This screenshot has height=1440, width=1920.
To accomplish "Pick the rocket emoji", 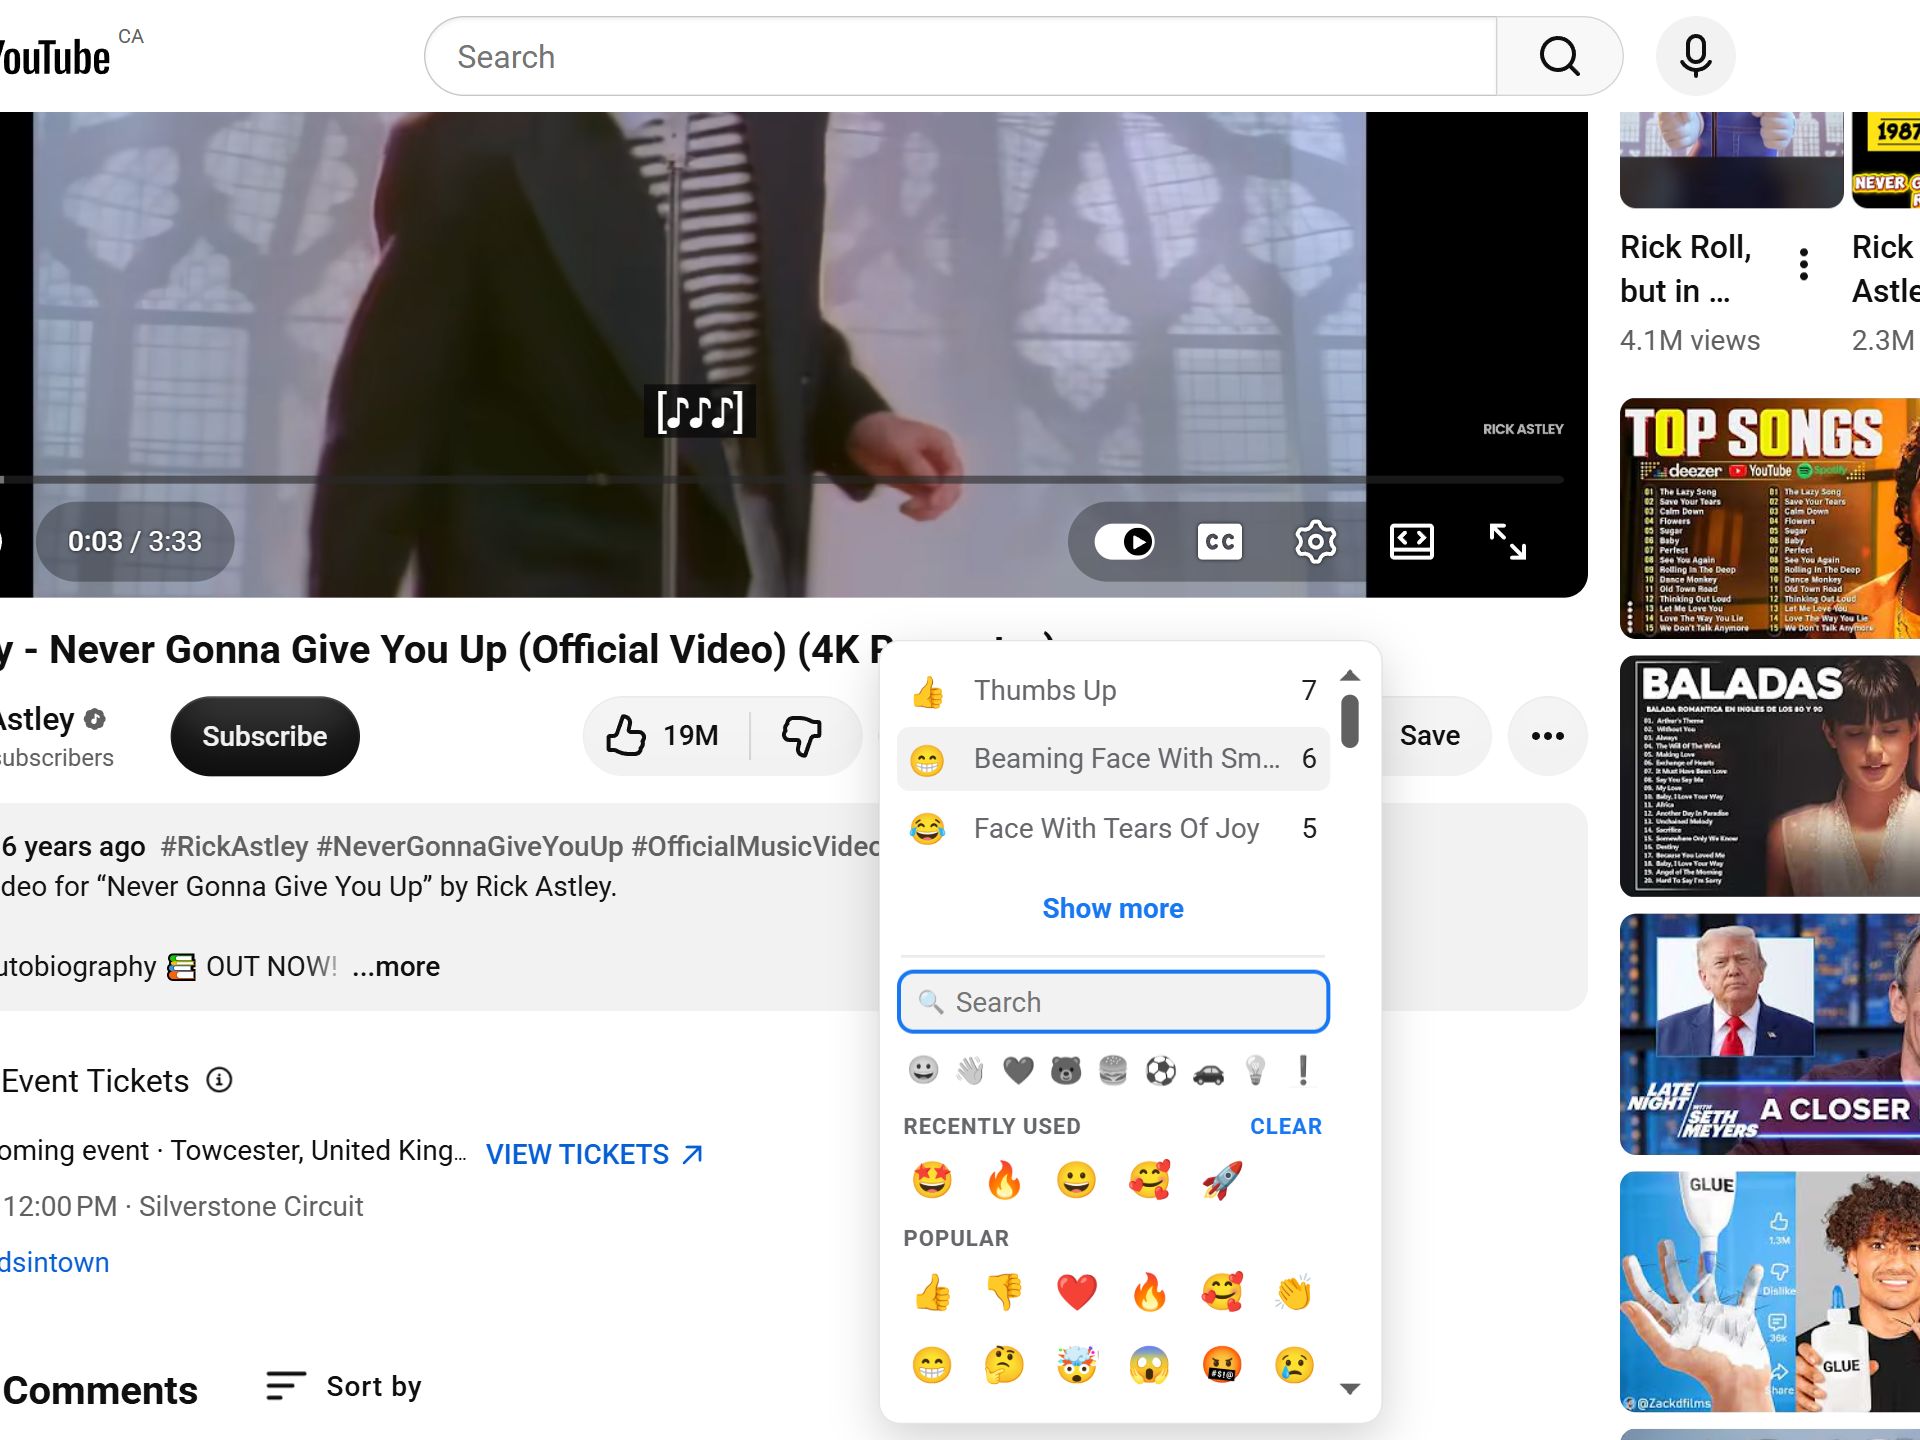I will click(1222, 1181).
